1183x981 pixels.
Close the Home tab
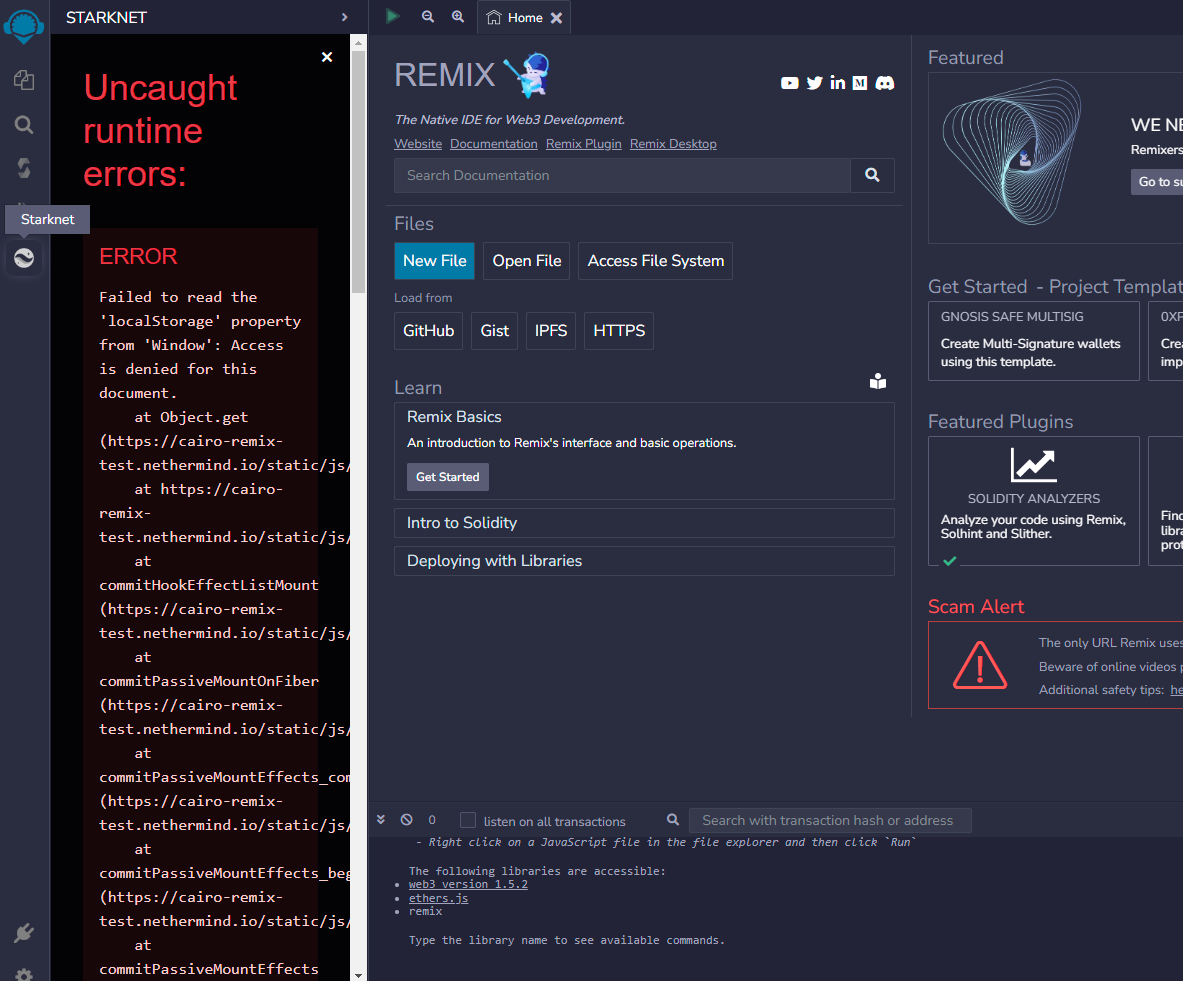pyautogui.click(x=556, y=18)
